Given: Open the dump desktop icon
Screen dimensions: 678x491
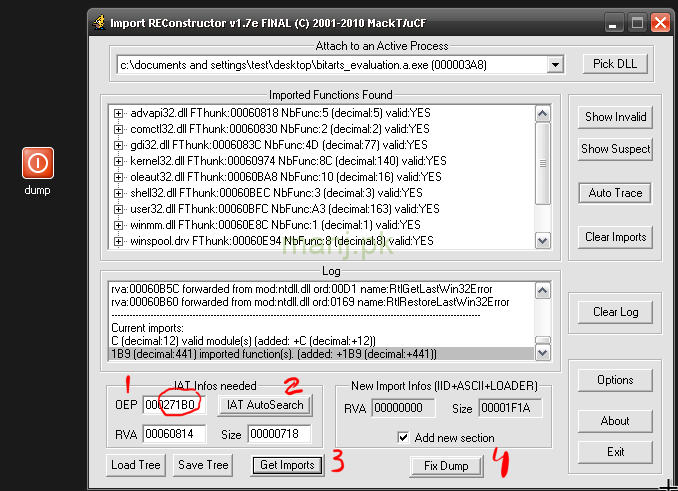Looking at the screenshot, I should (38, 164).
